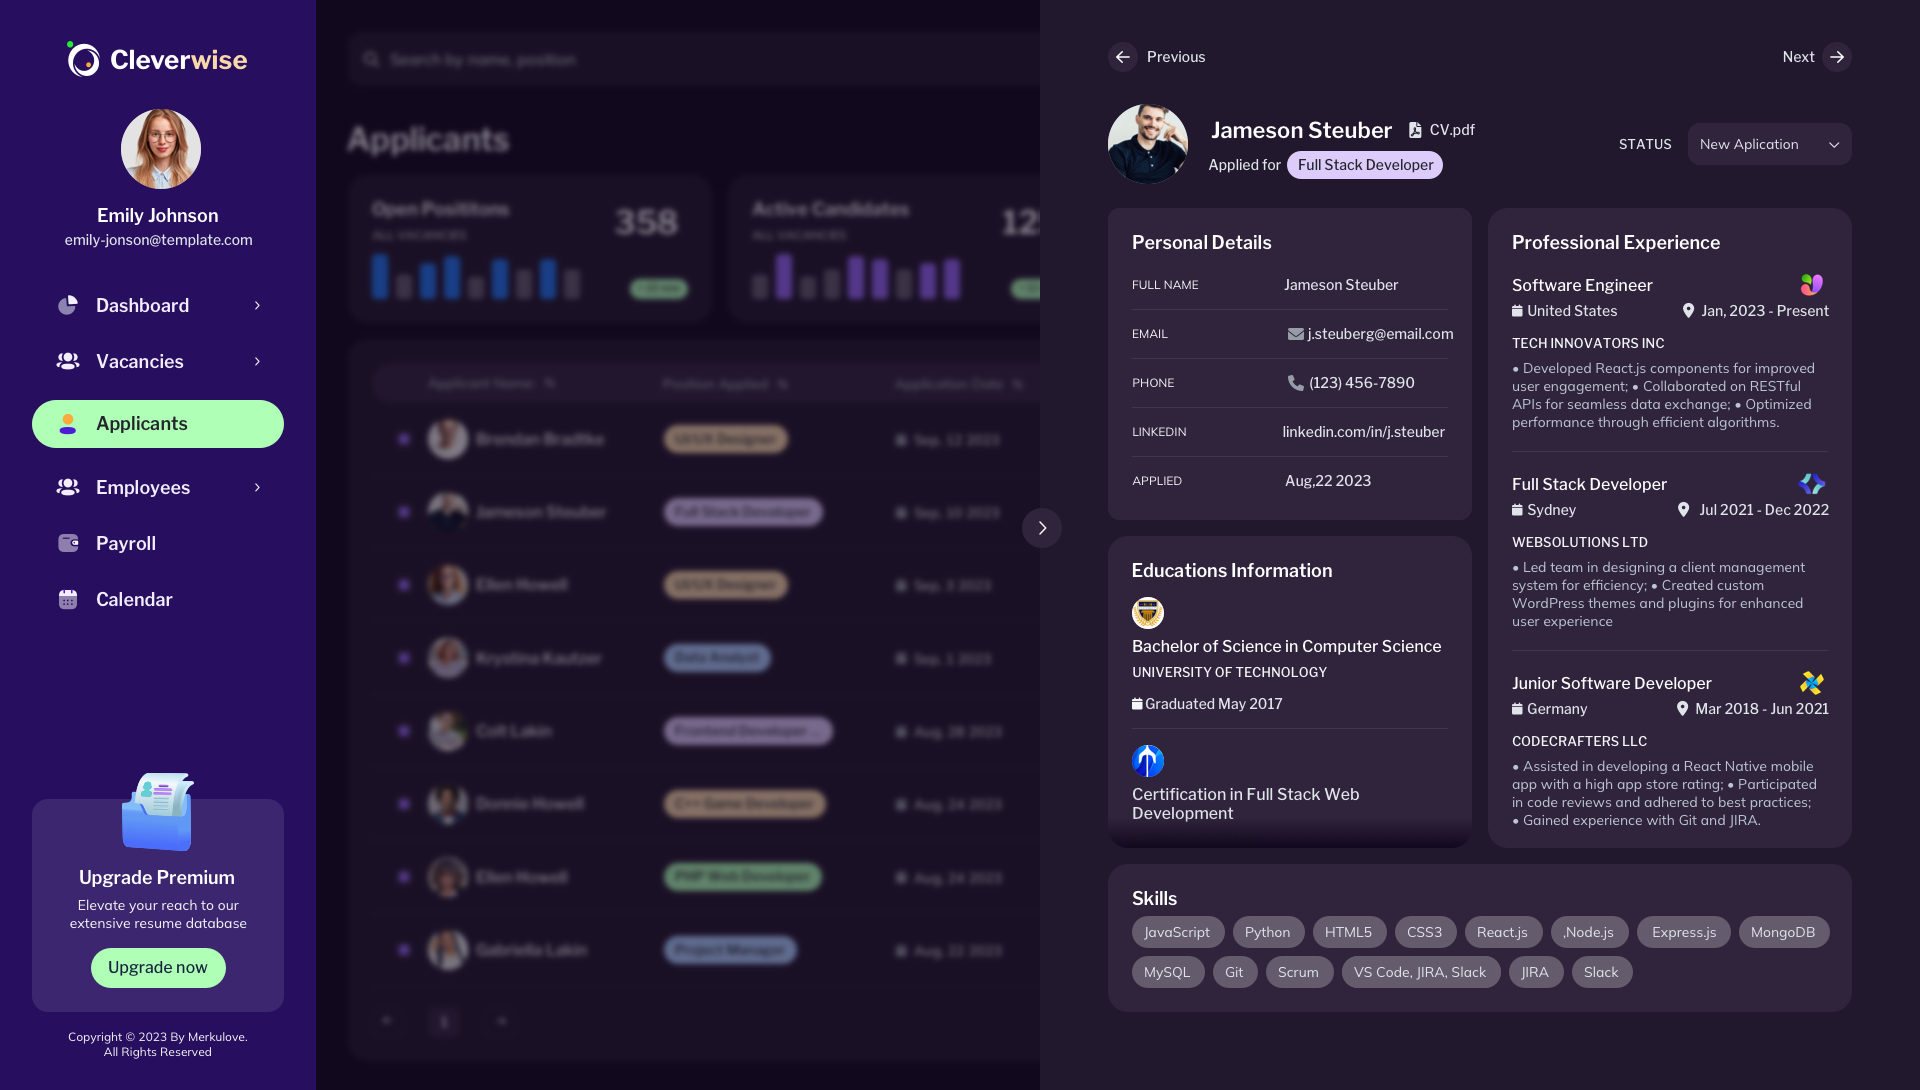Click the Previous navigation arrow
Viewport: 1920px width, 1090px height.
click(1123, 57)
